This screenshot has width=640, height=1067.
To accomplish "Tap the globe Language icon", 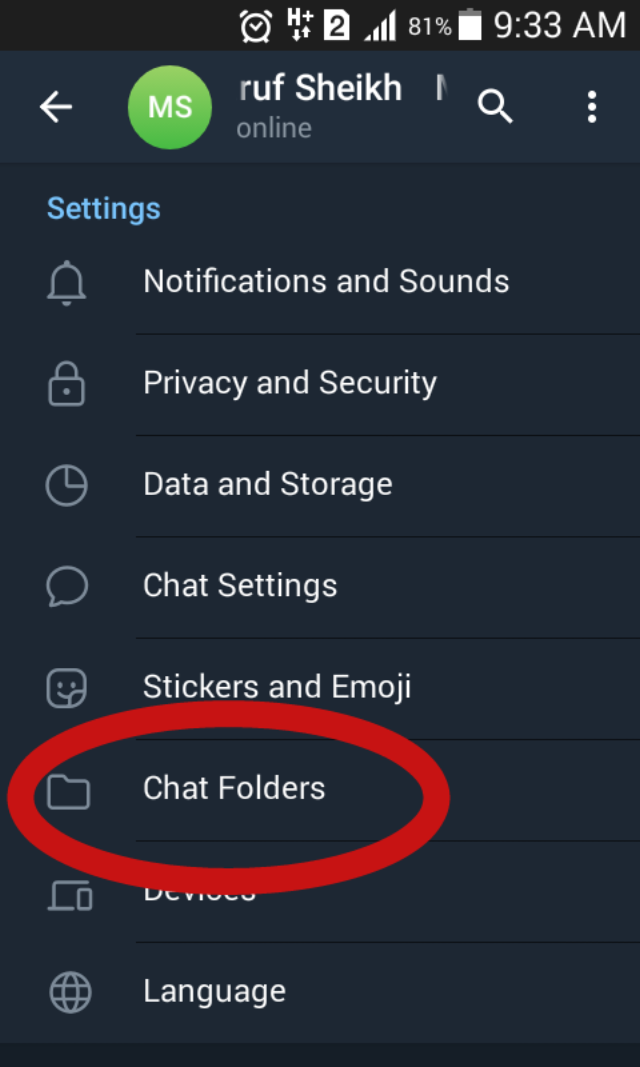I will pos(69,992).
